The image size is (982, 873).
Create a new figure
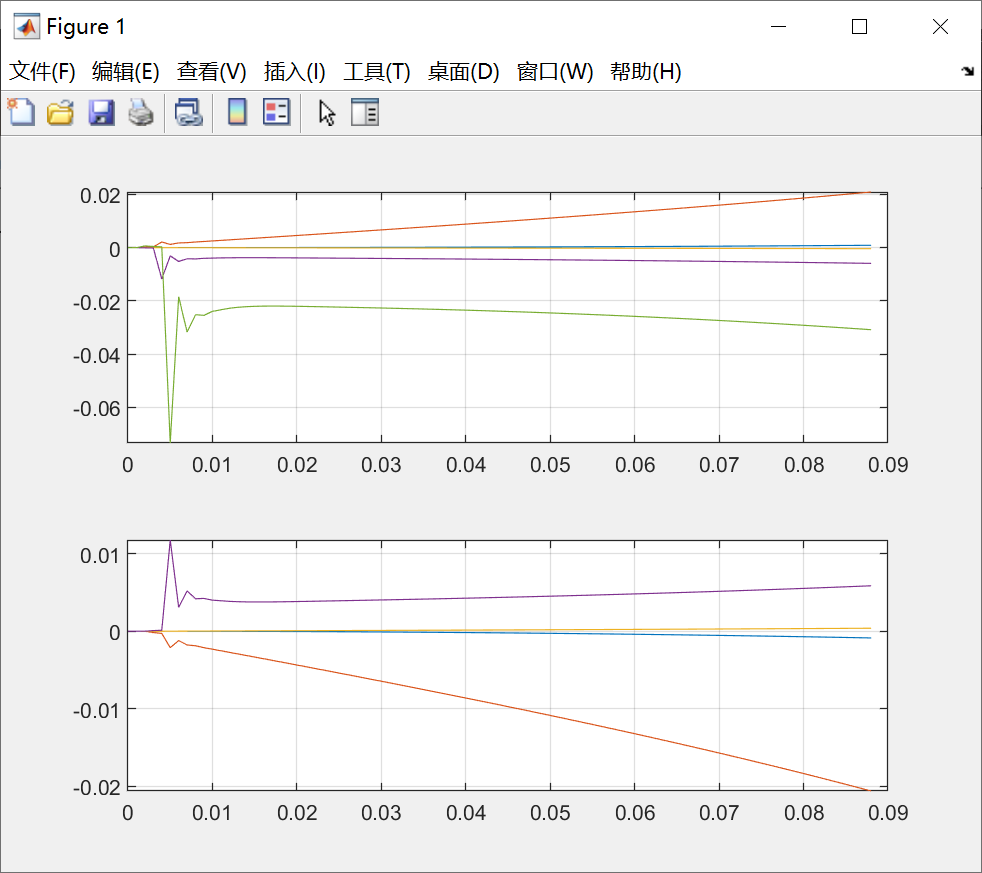[x=20, y=112]
